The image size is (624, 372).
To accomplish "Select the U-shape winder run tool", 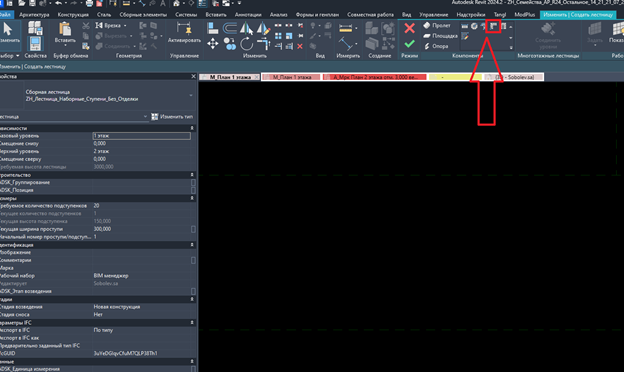I will 503,26.
